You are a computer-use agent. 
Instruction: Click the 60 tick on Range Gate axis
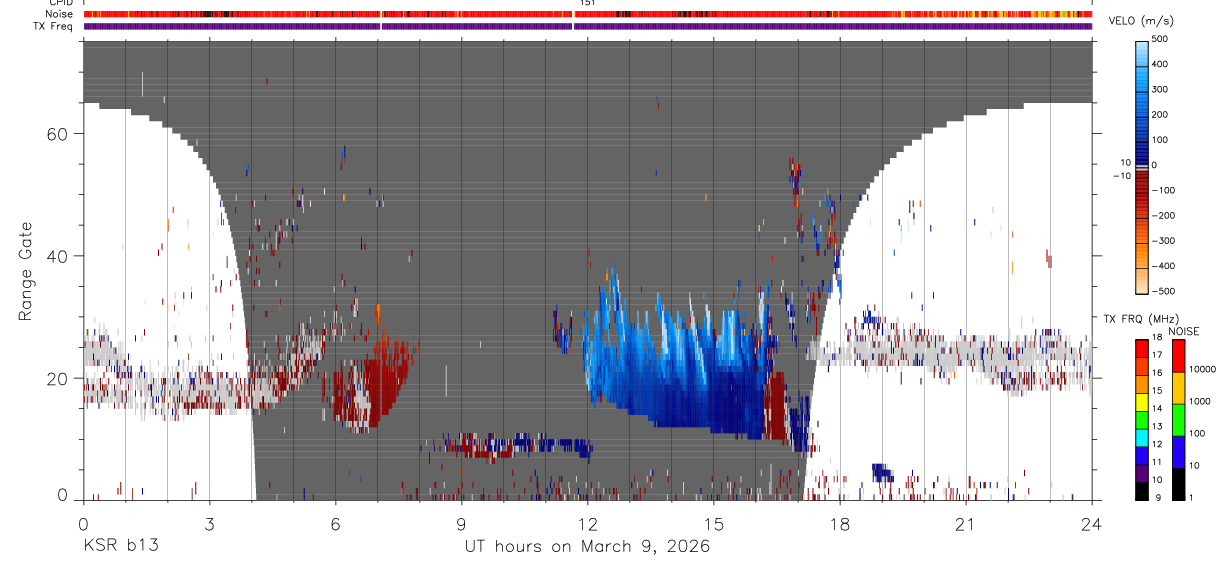[59, 134]
